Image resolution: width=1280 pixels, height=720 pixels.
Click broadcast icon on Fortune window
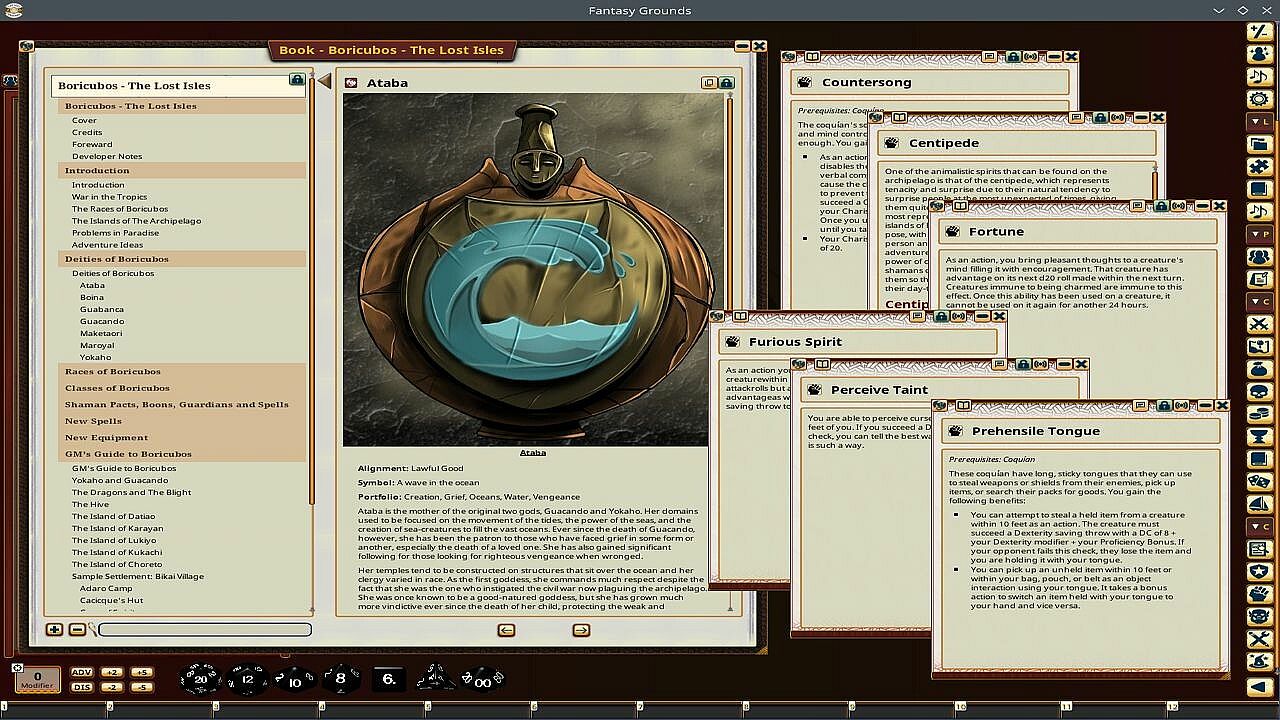tap(1180, 206)
